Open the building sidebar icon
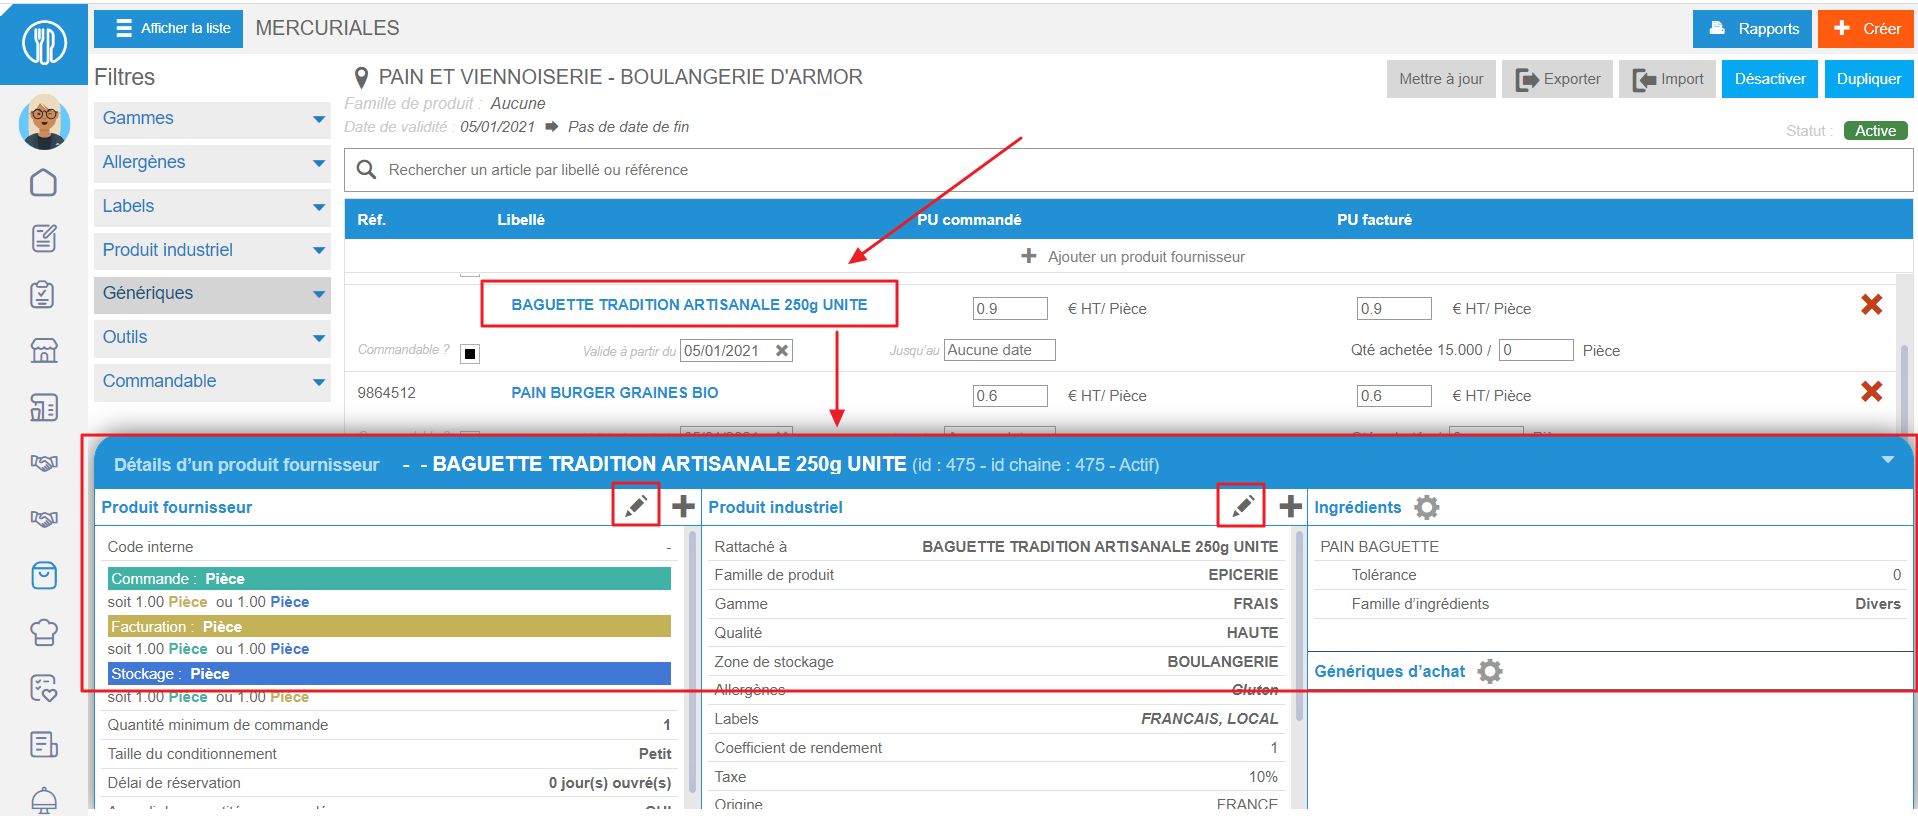 44,407
